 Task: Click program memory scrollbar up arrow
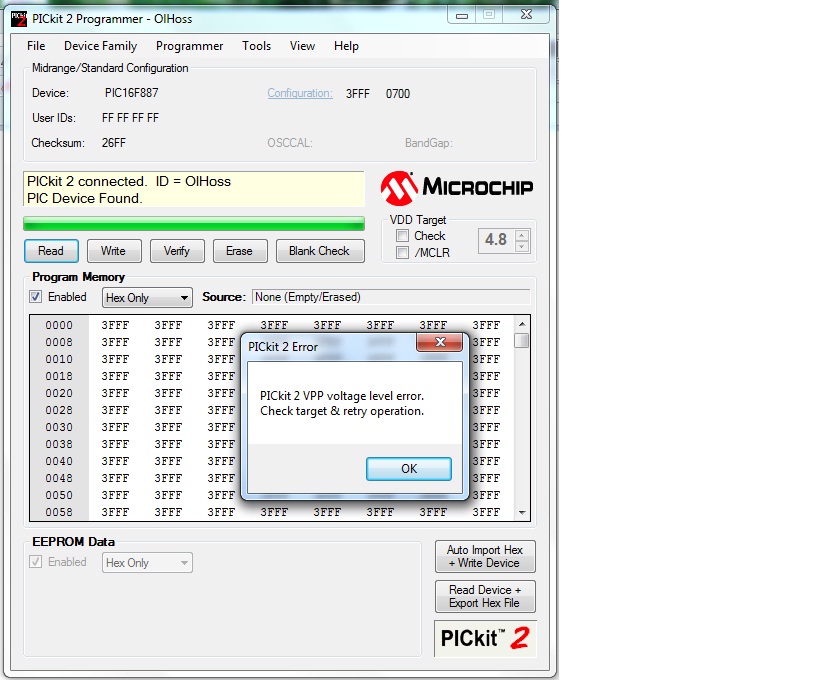point(522,324)
